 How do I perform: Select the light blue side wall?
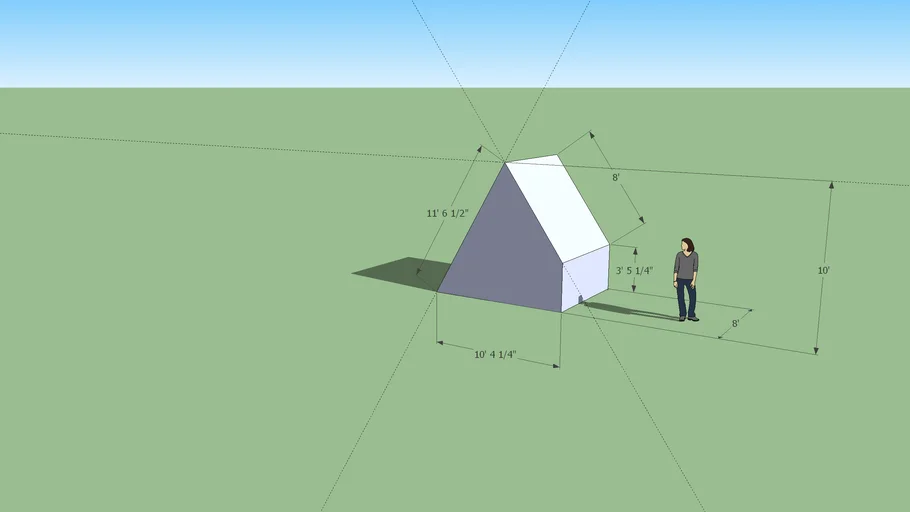[586, 278]
